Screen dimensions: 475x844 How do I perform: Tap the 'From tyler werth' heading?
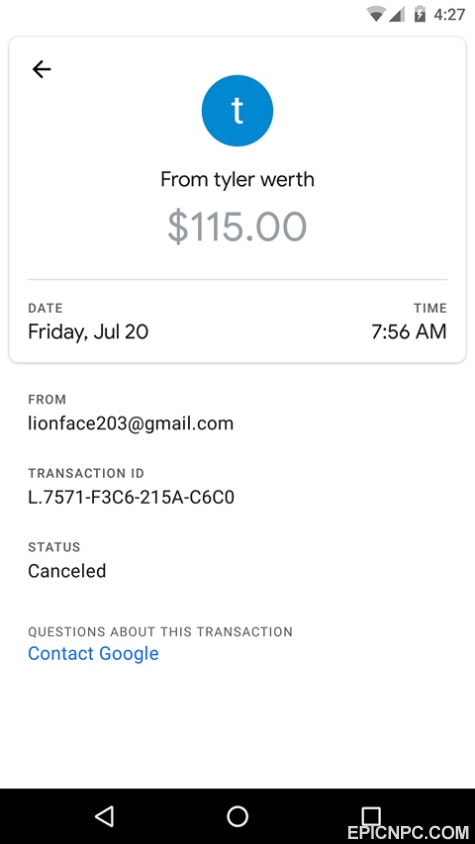(x=237, y=179)
